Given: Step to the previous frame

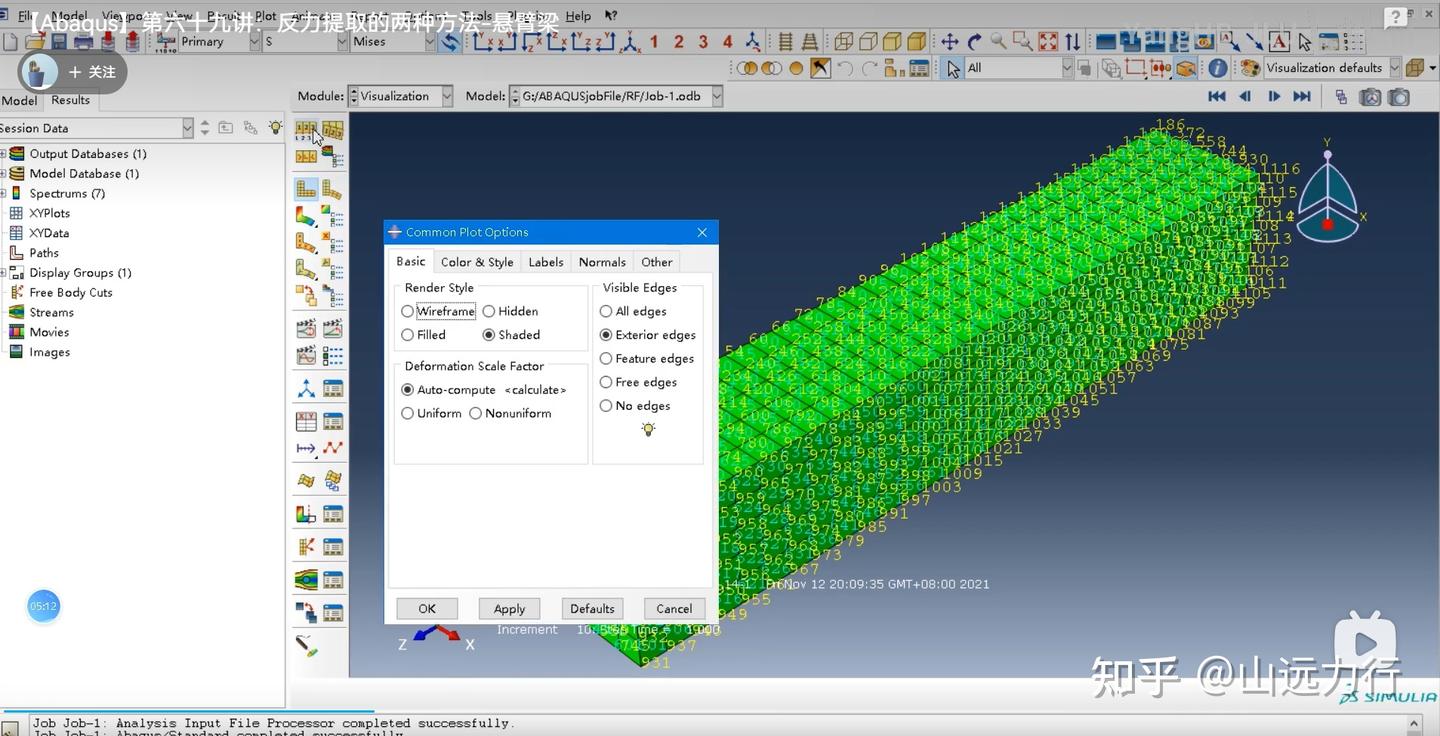Looking at the screenshot, I should coord(1245,96).
